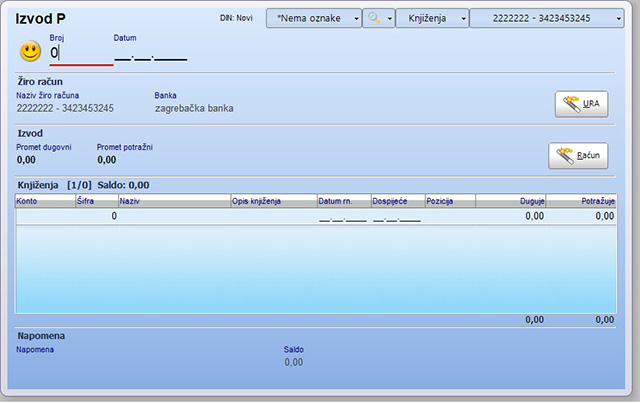Sort by the Naziv column header
The image size is (640, 404).
pyautogui.click(x=174, y=201)
